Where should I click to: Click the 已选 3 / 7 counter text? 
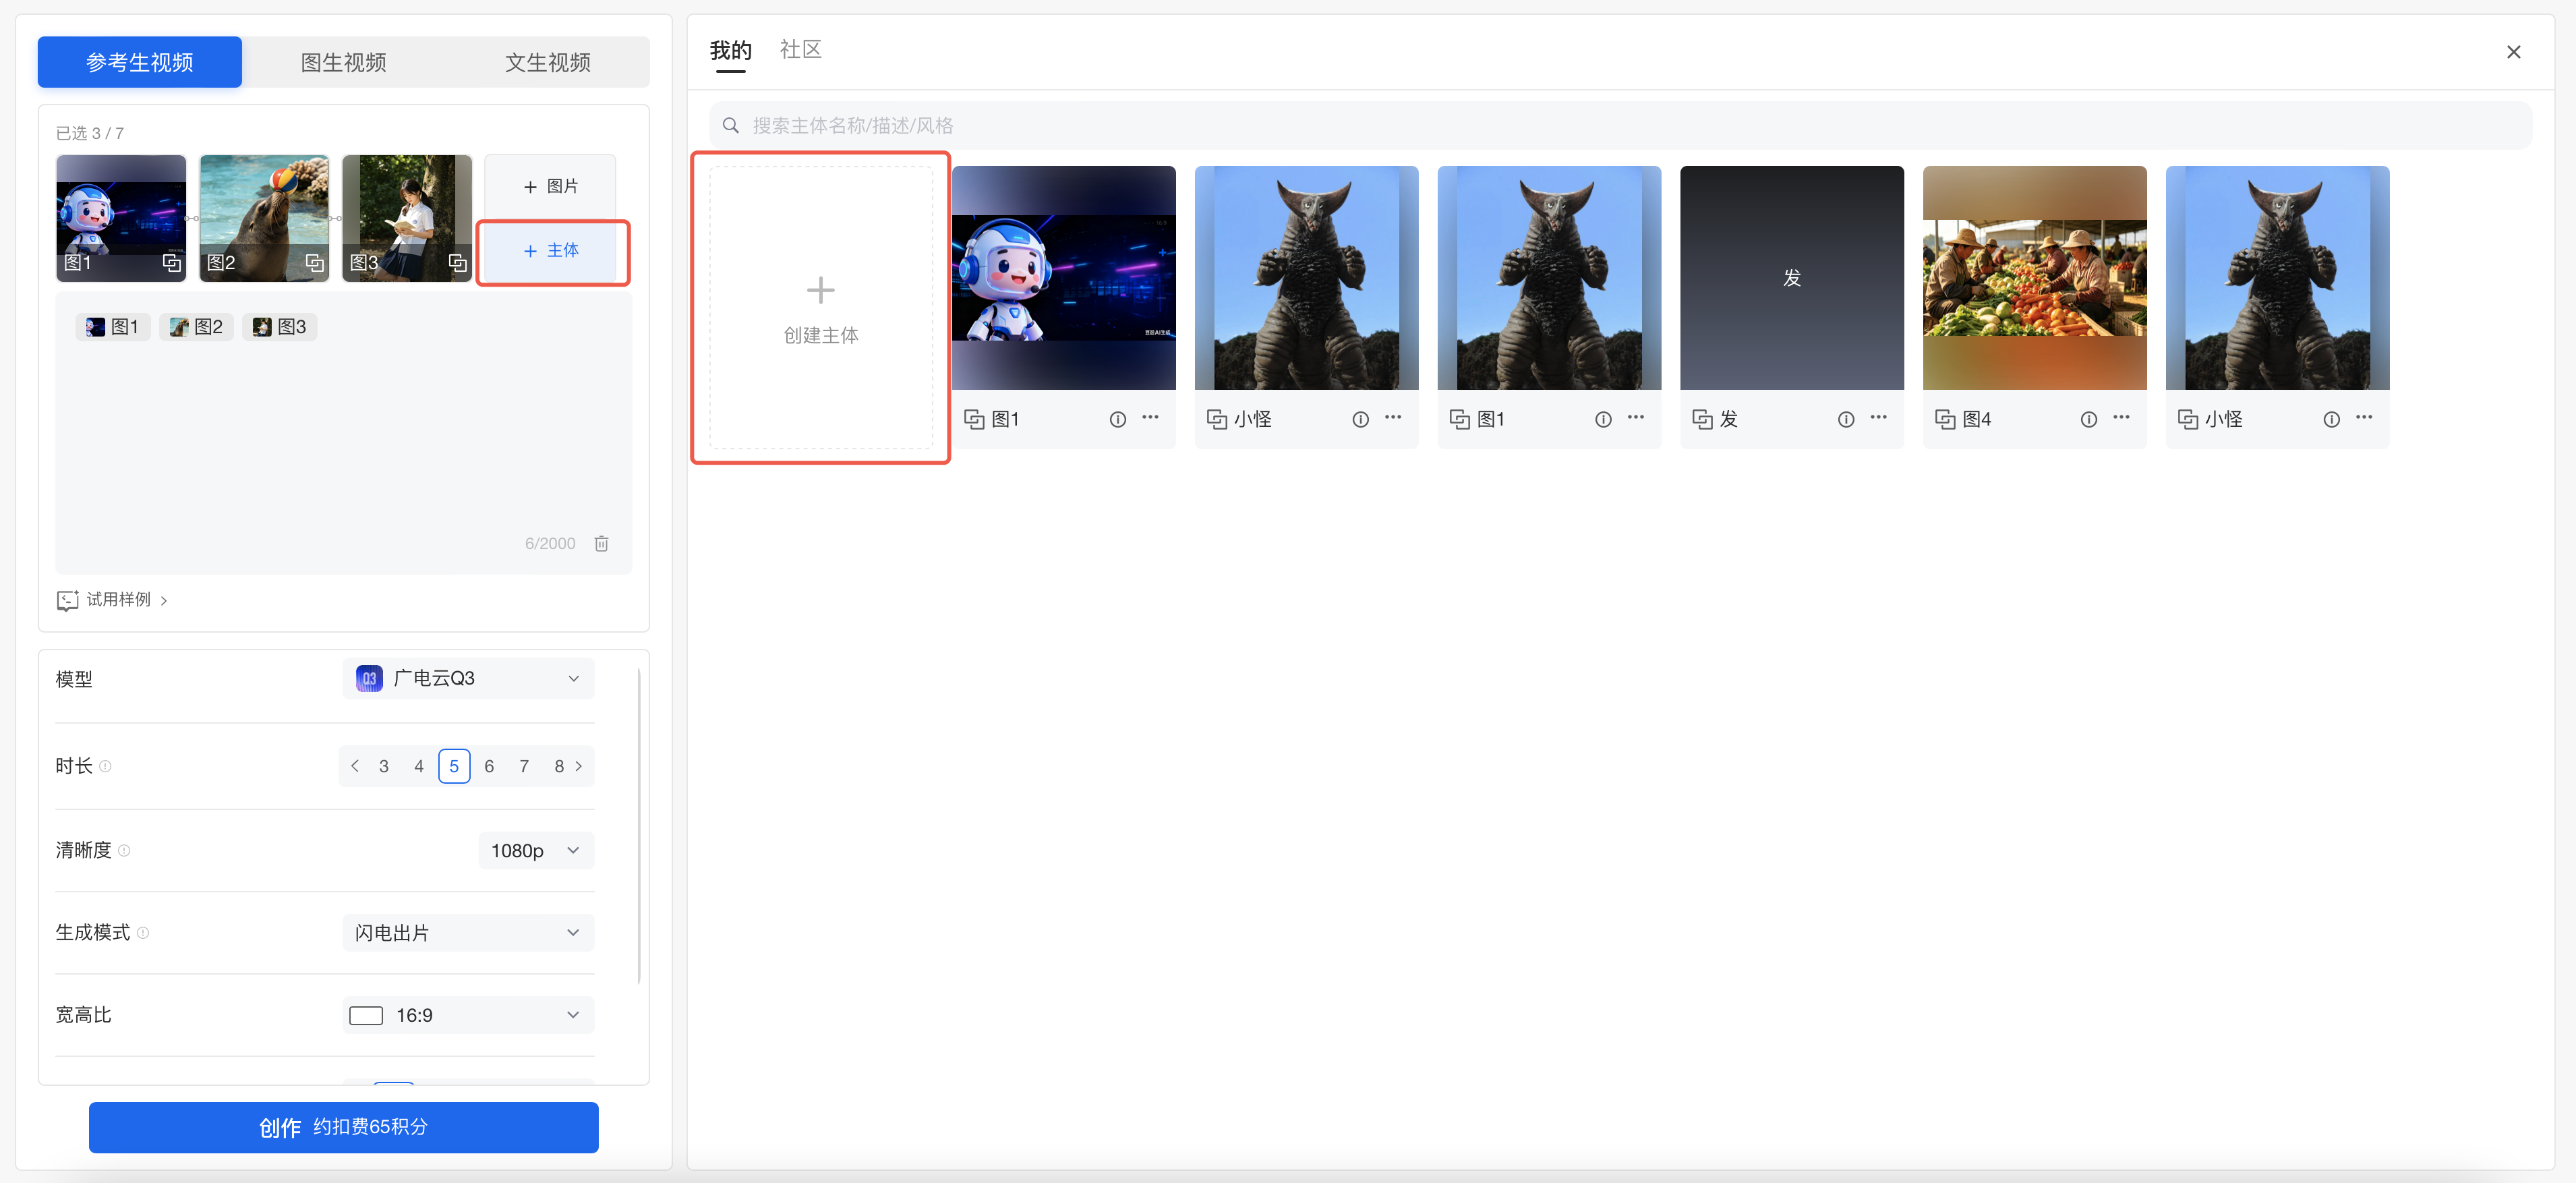tap(90, 133)
